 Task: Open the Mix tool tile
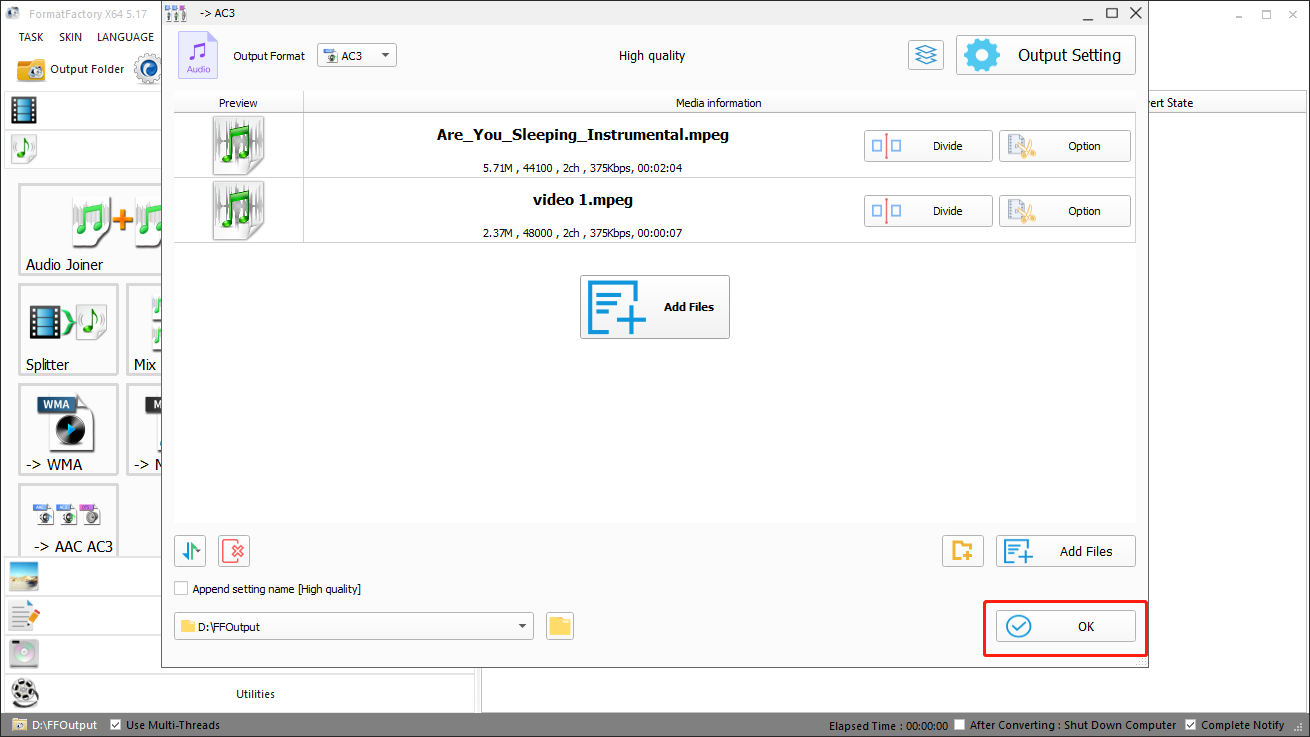click(x=145, y=329)
